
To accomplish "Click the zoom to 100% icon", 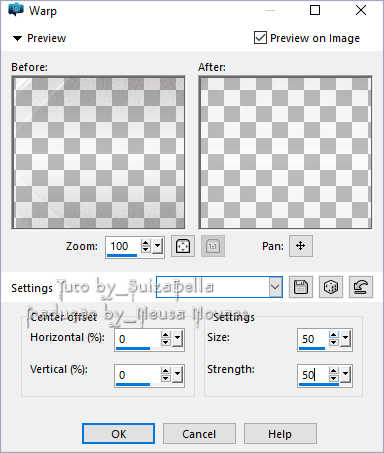I will click(x=213, y=246).
